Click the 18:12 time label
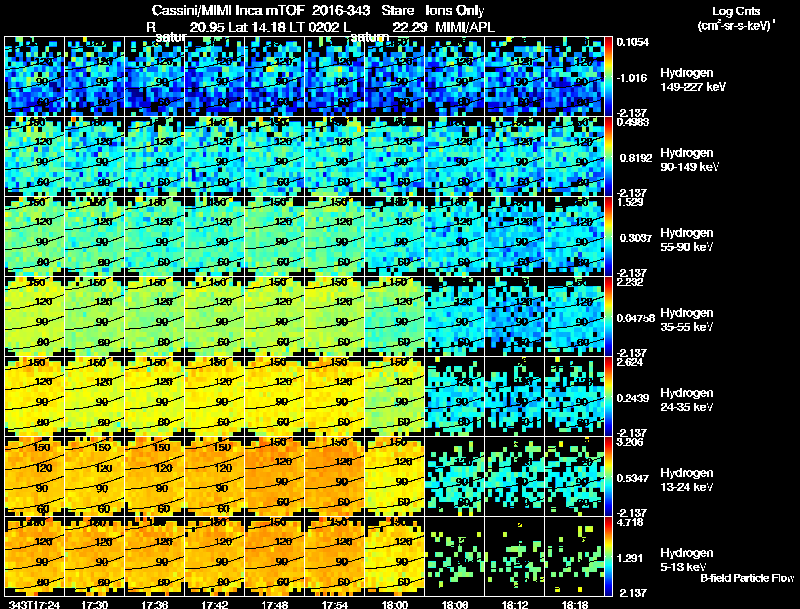The image size is (800, 609). tap(515, 604)
